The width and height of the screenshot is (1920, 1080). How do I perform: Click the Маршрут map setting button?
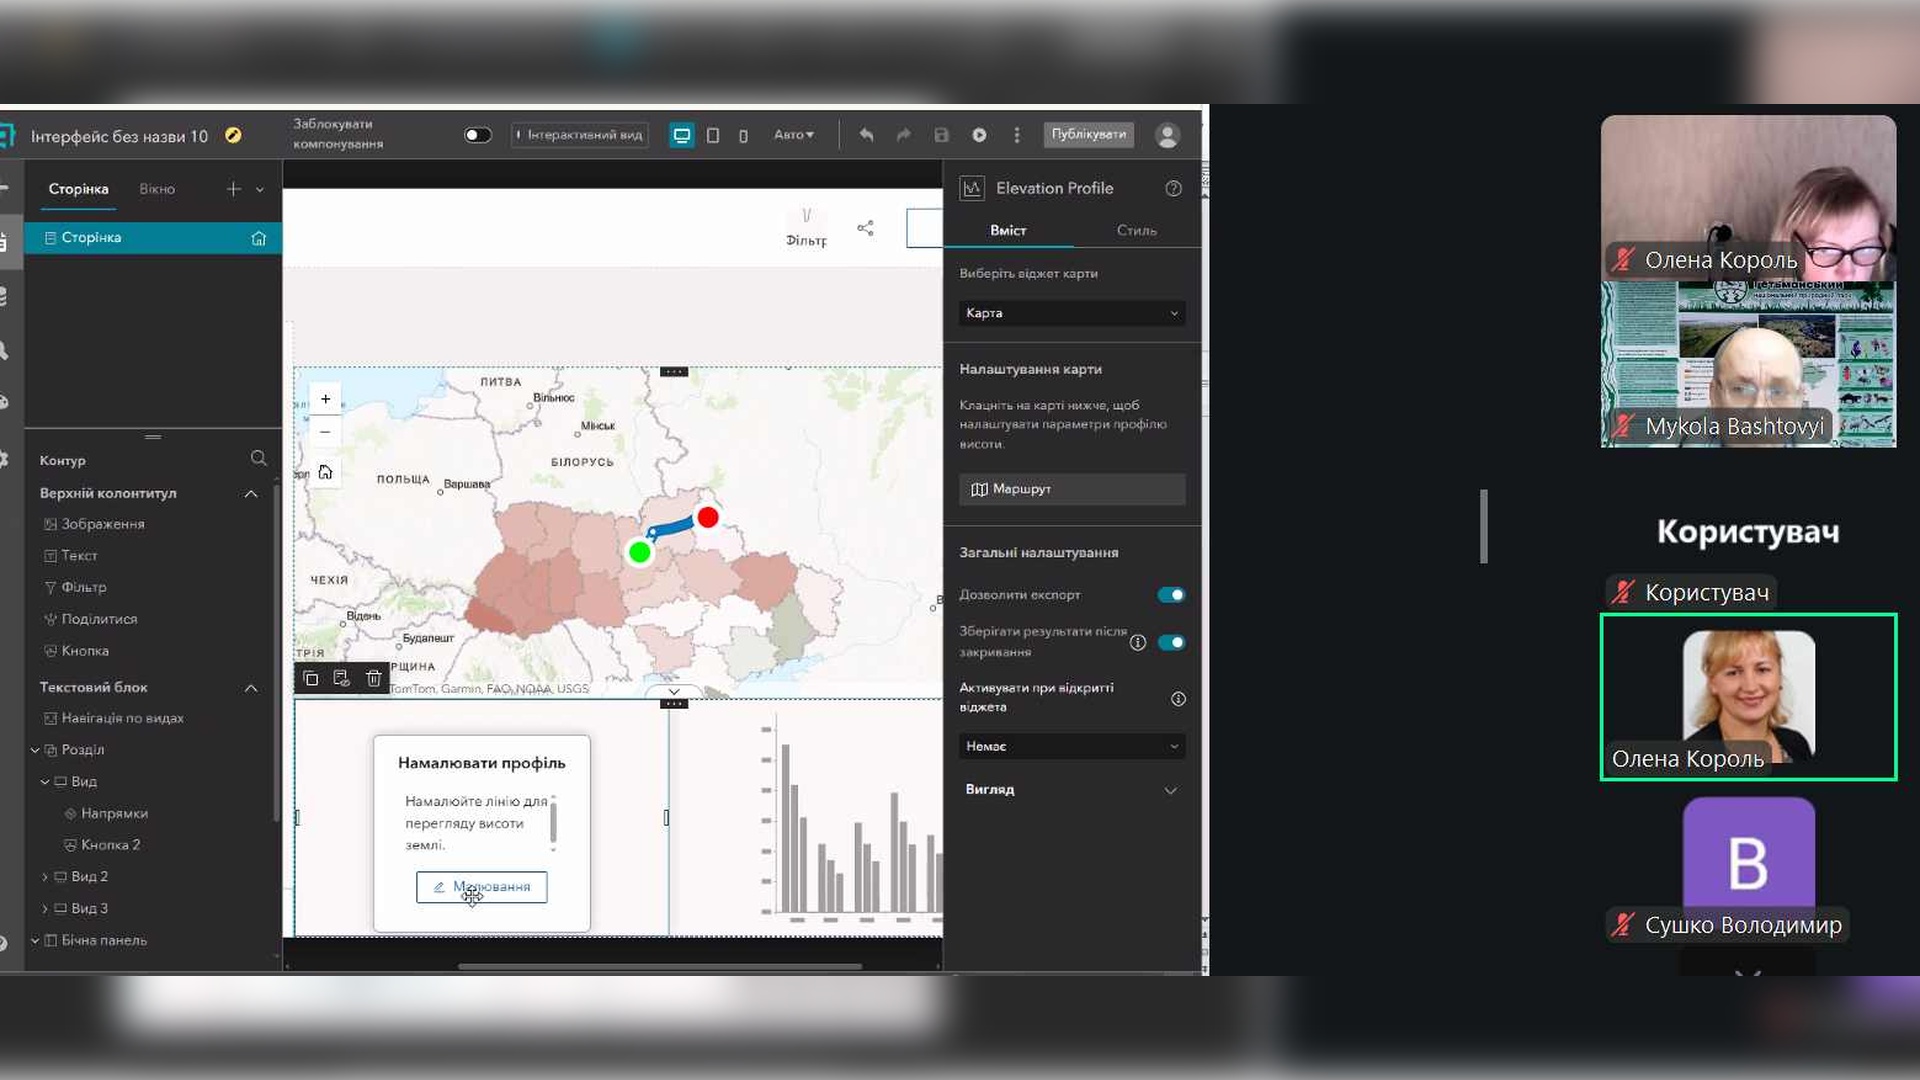(x=1072, y=489)
